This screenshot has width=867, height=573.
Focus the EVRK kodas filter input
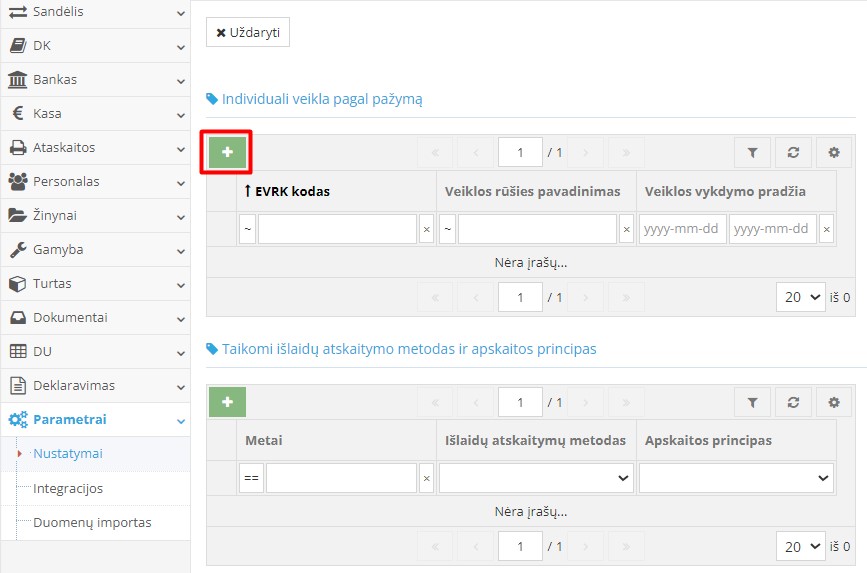(337, 229)
